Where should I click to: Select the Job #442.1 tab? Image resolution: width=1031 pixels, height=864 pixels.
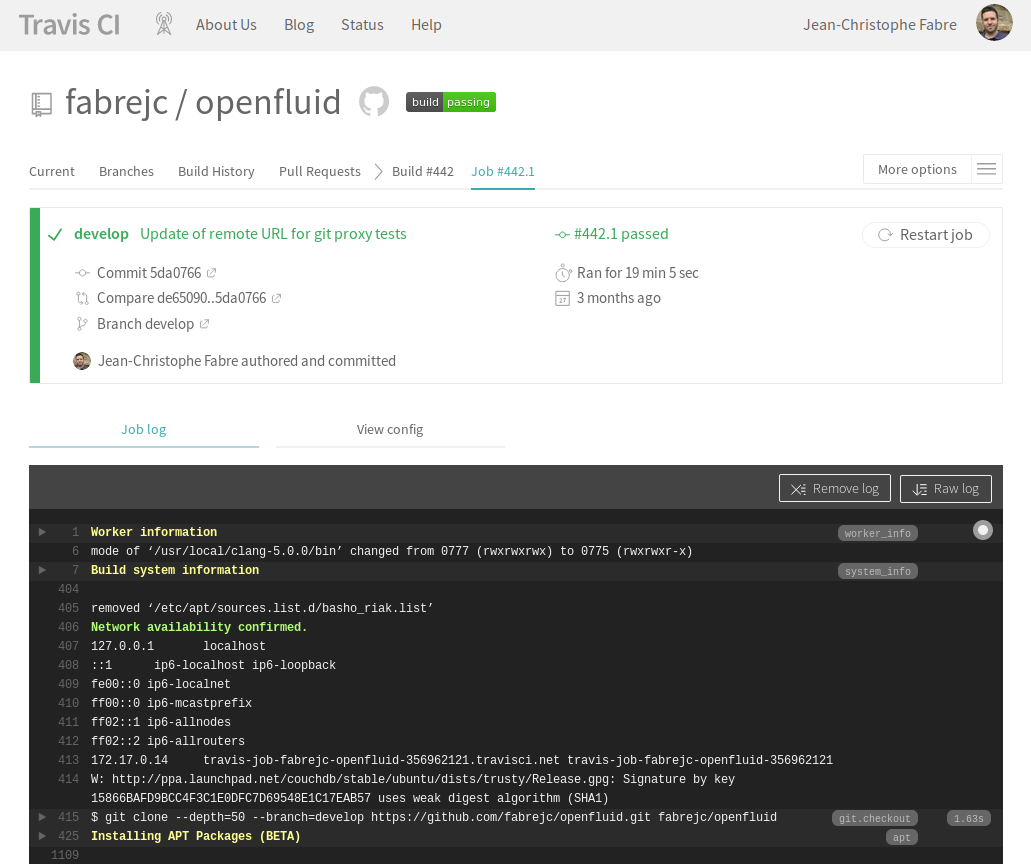click(503, 172)
